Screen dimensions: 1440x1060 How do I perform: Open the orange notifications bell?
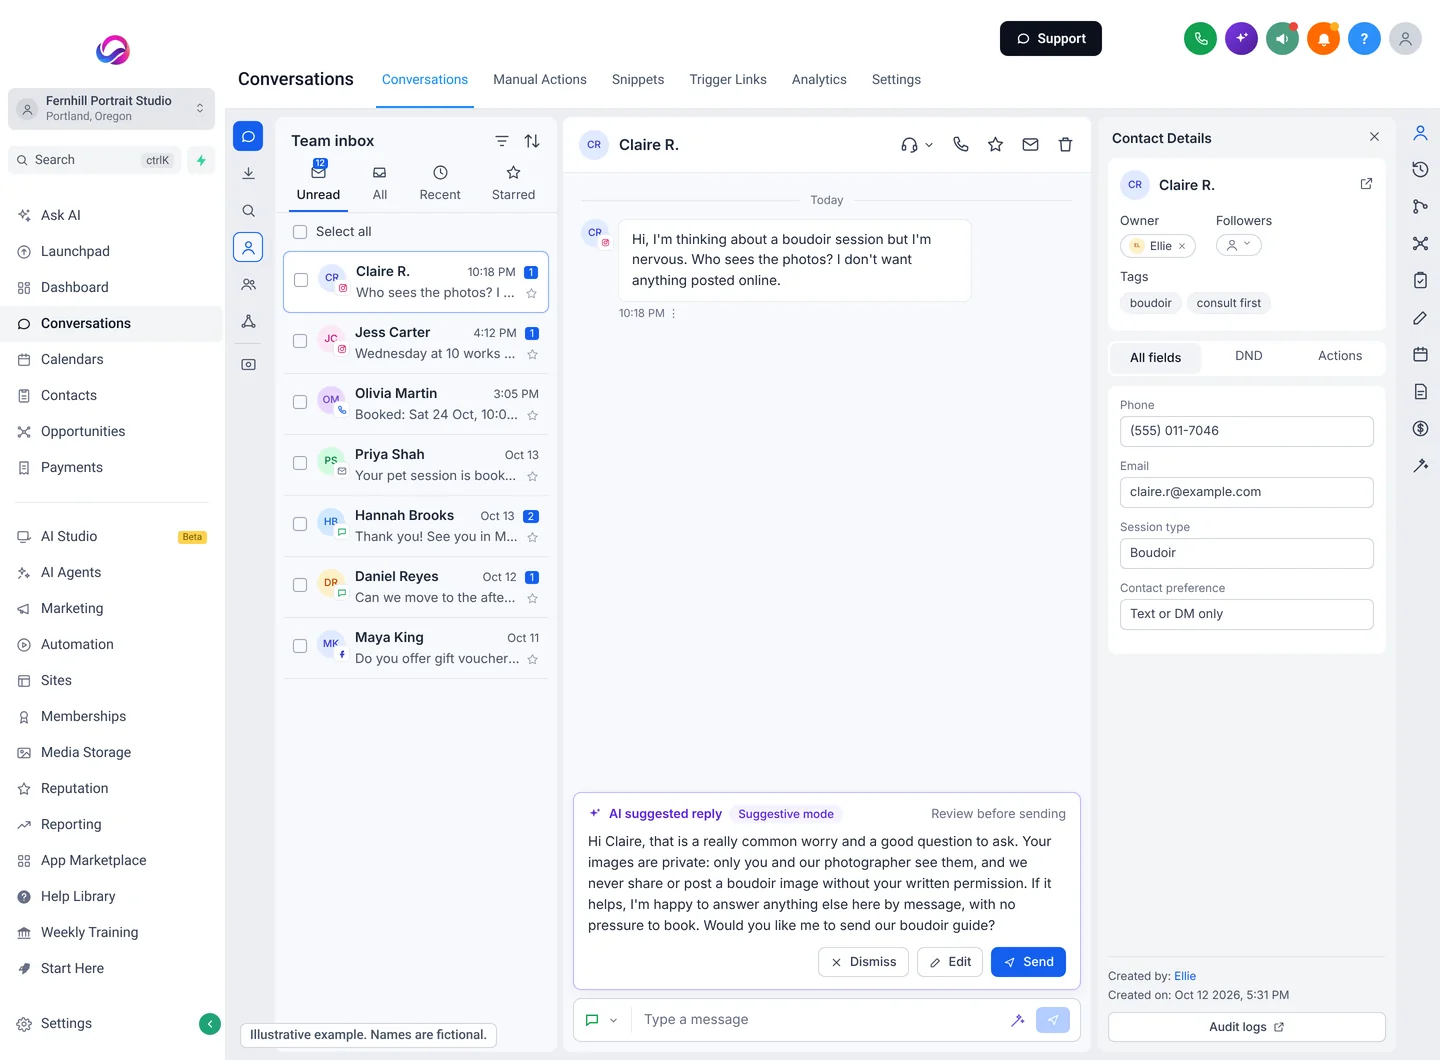(x=1323, y=39)
